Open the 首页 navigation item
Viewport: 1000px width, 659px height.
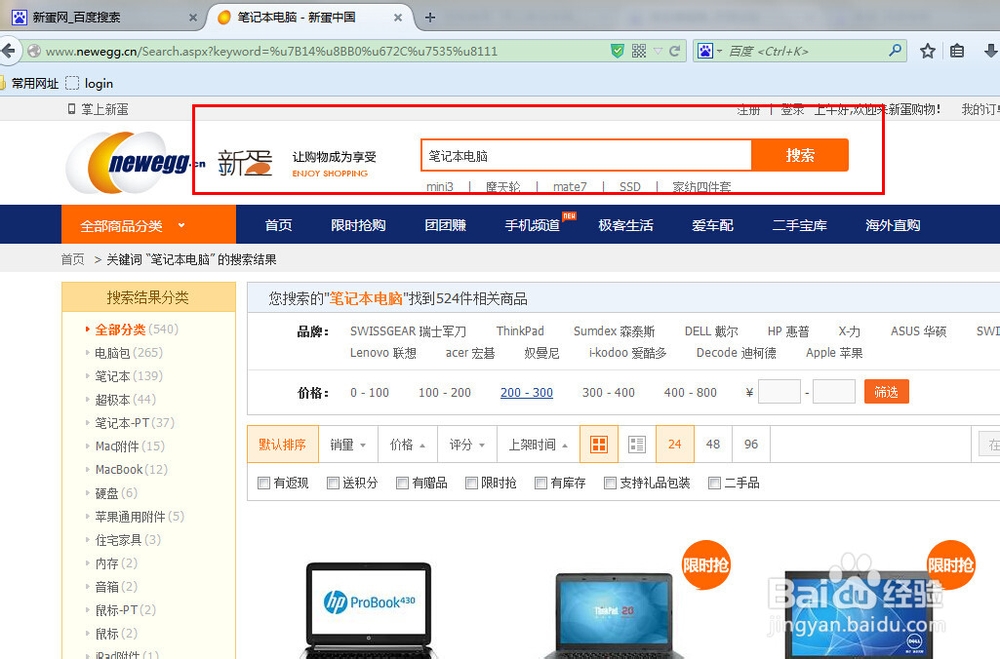coord(279,225)
